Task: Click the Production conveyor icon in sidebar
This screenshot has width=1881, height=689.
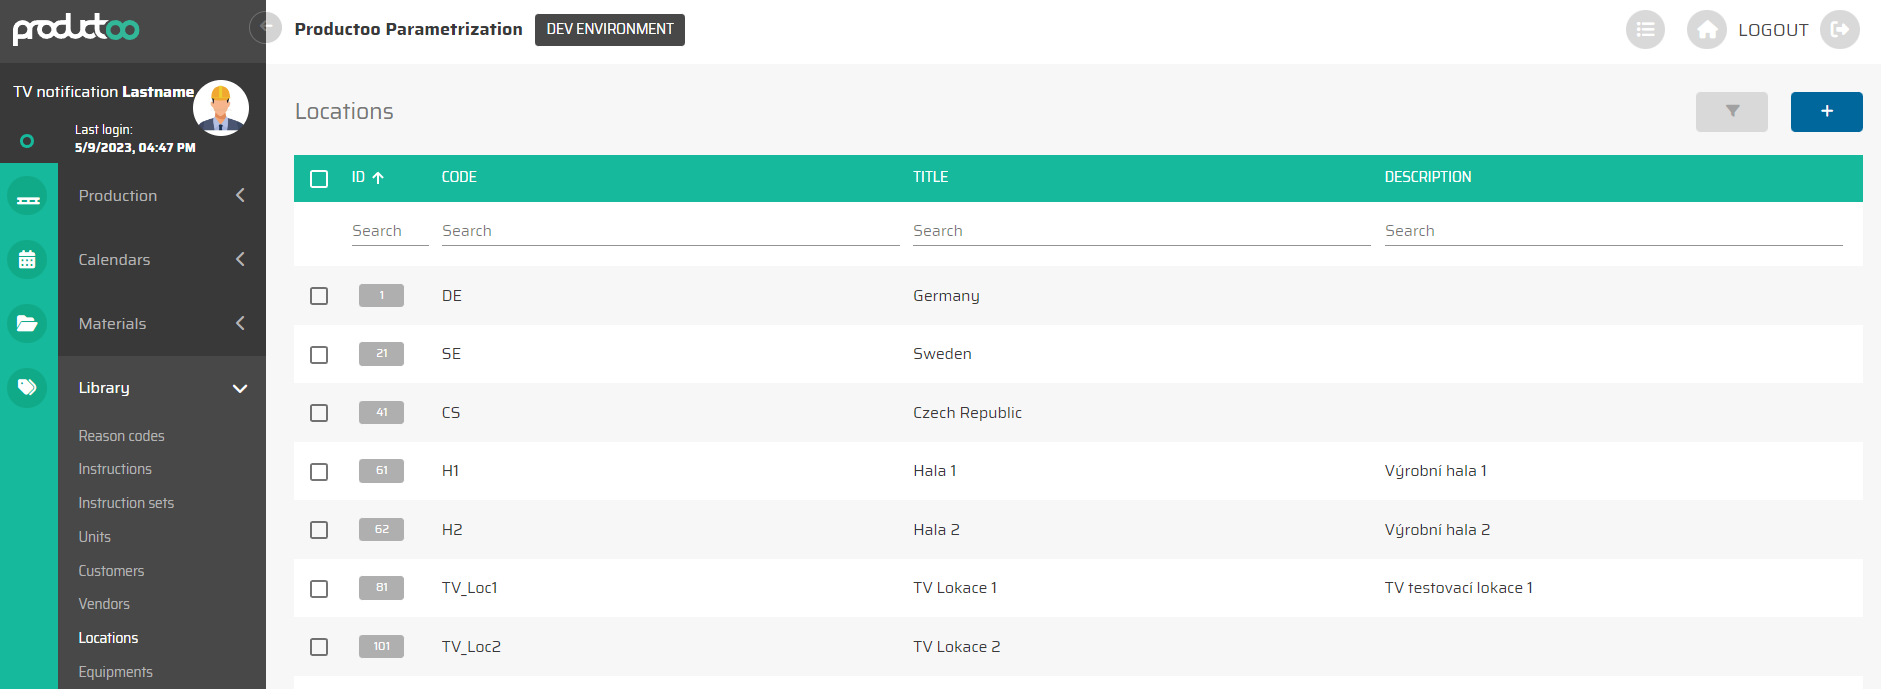Action: coord(27,197)
